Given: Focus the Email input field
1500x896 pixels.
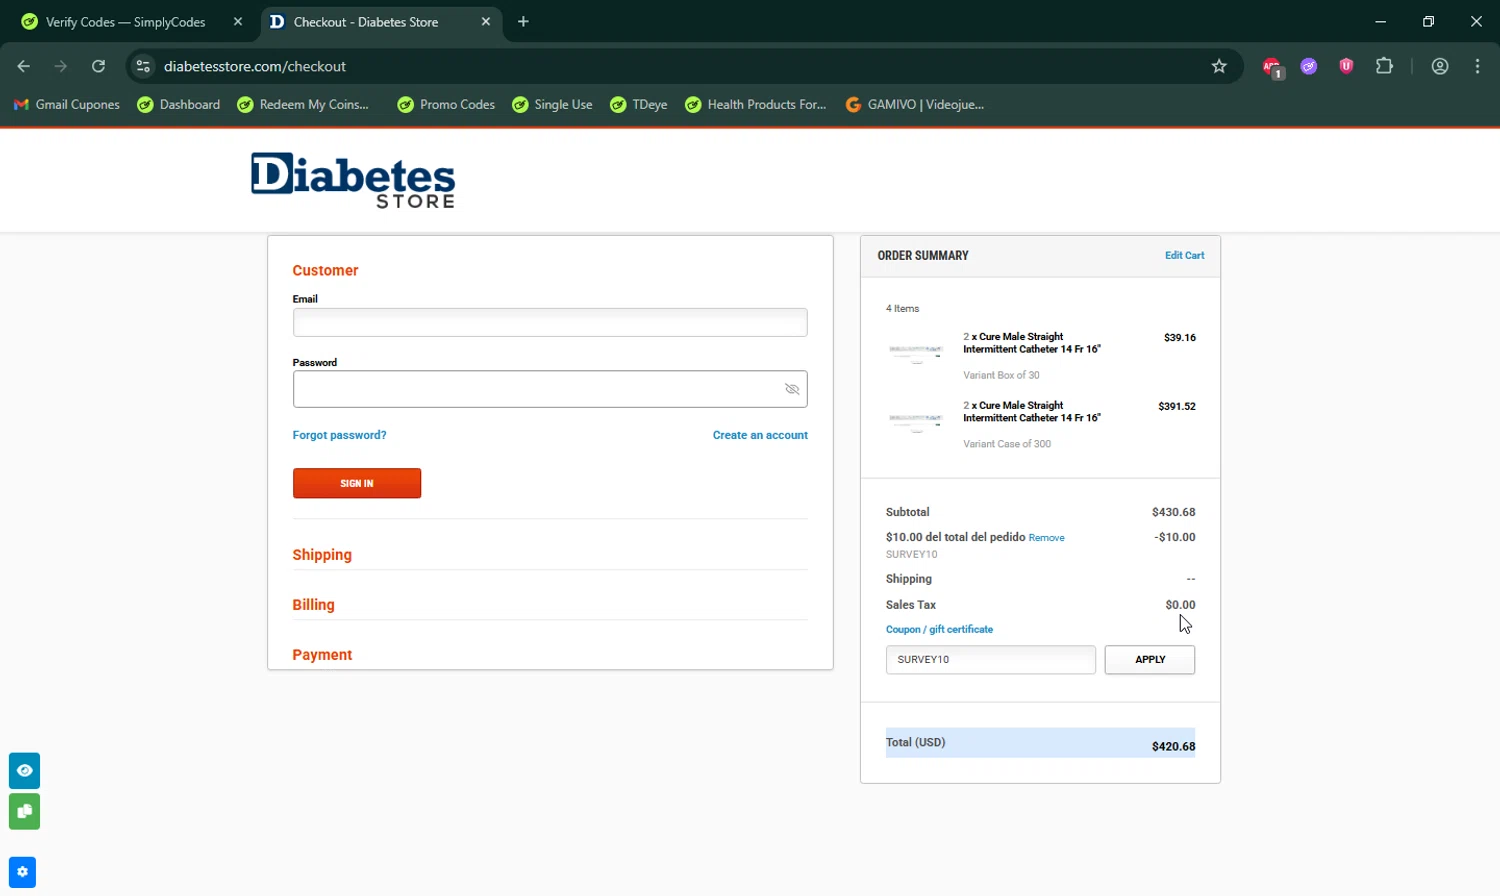Looking at the screenshot, I should click(x=550, y=322).
